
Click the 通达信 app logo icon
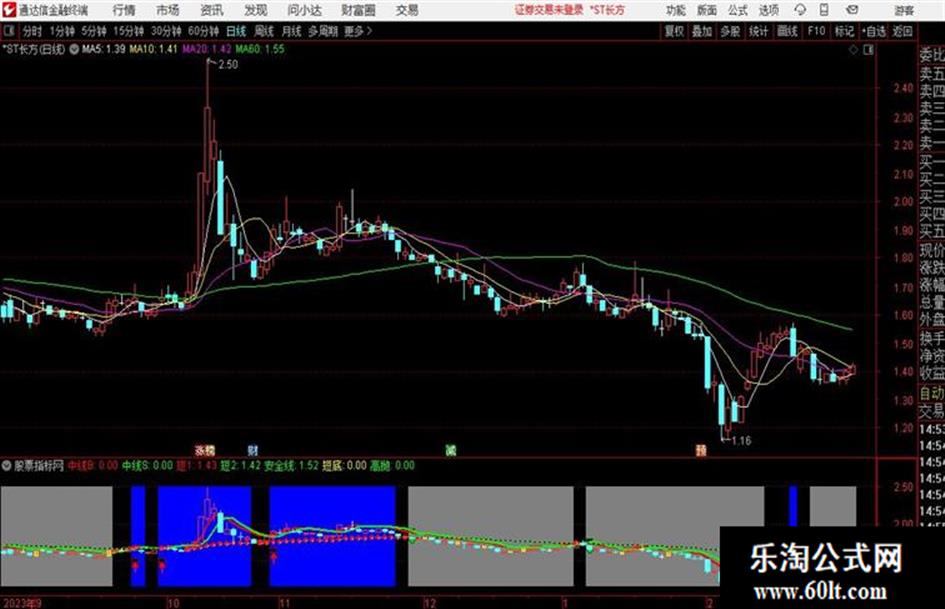click(9, 10)
